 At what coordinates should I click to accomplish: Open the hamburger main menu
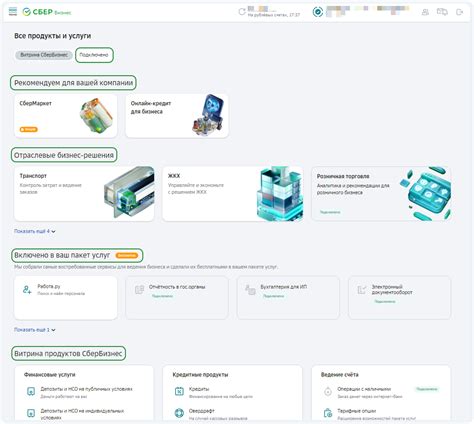[13, 12]
